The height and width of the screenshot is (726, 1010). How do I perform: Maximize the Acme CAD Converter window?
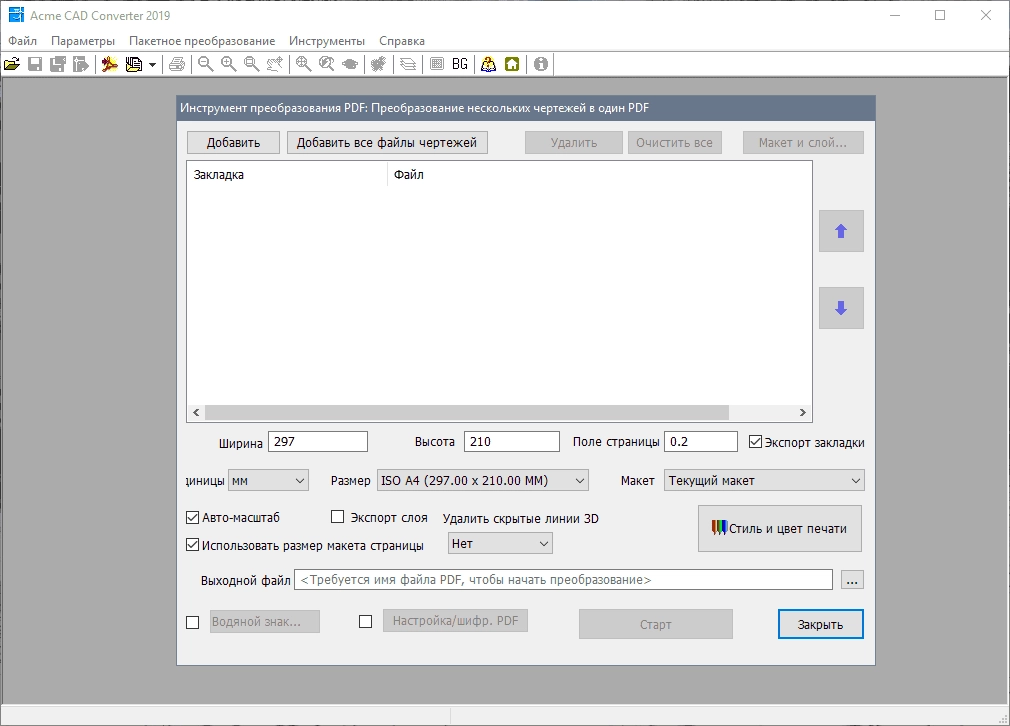pyautogui.click(x=940, y=15)
